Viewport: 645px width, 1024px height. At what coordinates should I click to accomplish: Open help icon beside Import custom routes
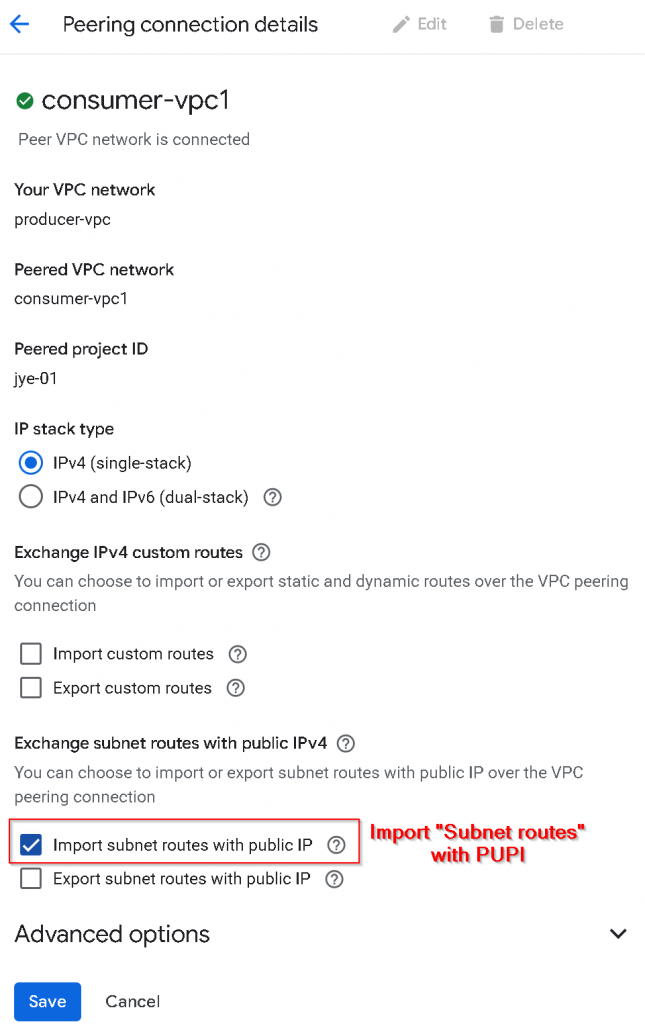pos(237,654)
